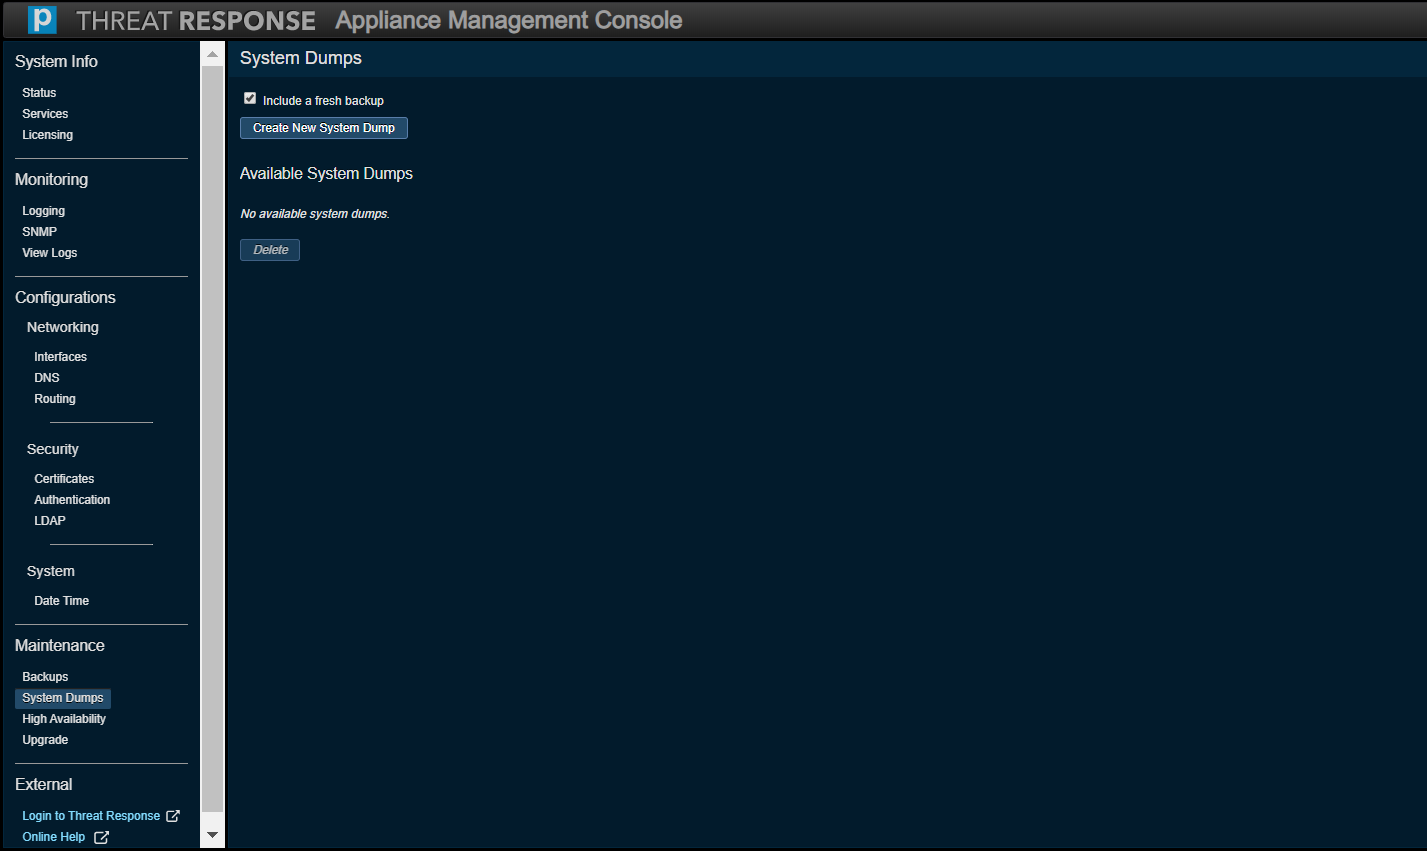Image resolution: width=1427 pixels, height=851 pixels.
Task: Click the sidebar scrollbar up arrow
Action: pos(212,54)
